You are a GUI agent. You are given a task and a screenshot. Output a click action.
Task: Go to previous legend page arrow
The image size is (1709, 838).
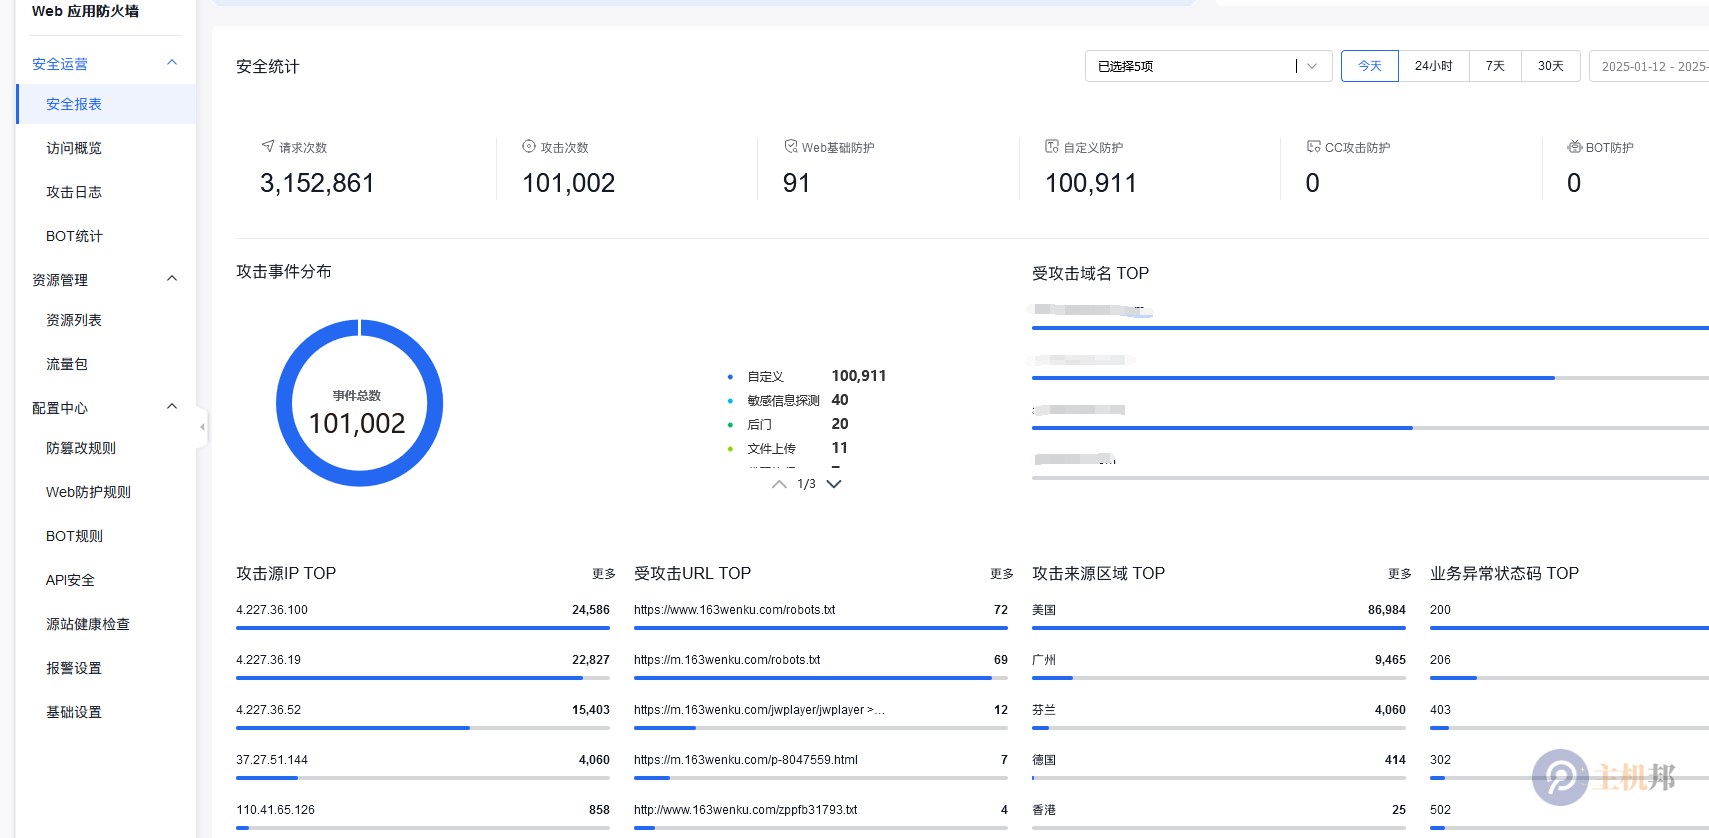point(779,484)
